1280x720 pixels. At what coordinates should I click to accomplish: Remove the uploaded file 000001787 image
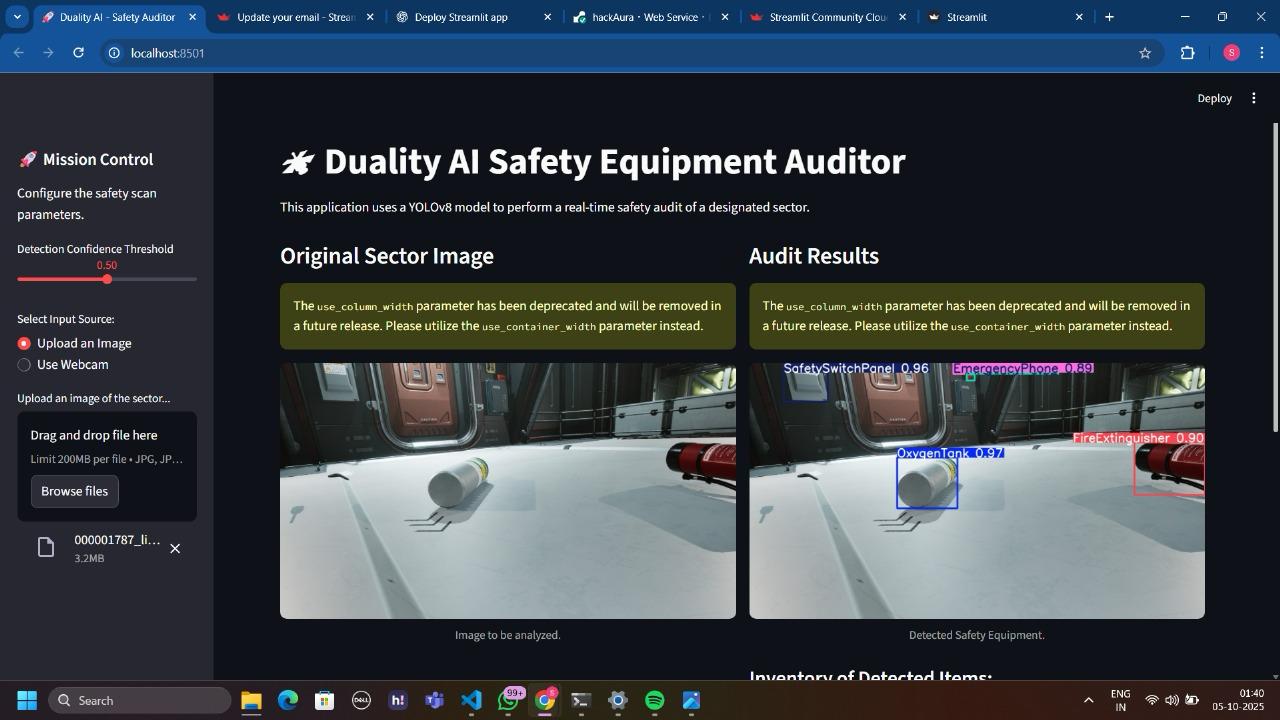175,548
